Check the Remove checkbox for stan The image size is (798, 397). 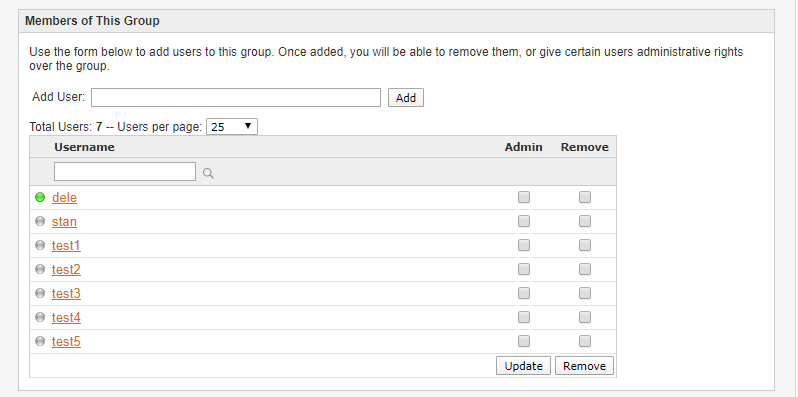pyautogui.click(x=585, y=221)
